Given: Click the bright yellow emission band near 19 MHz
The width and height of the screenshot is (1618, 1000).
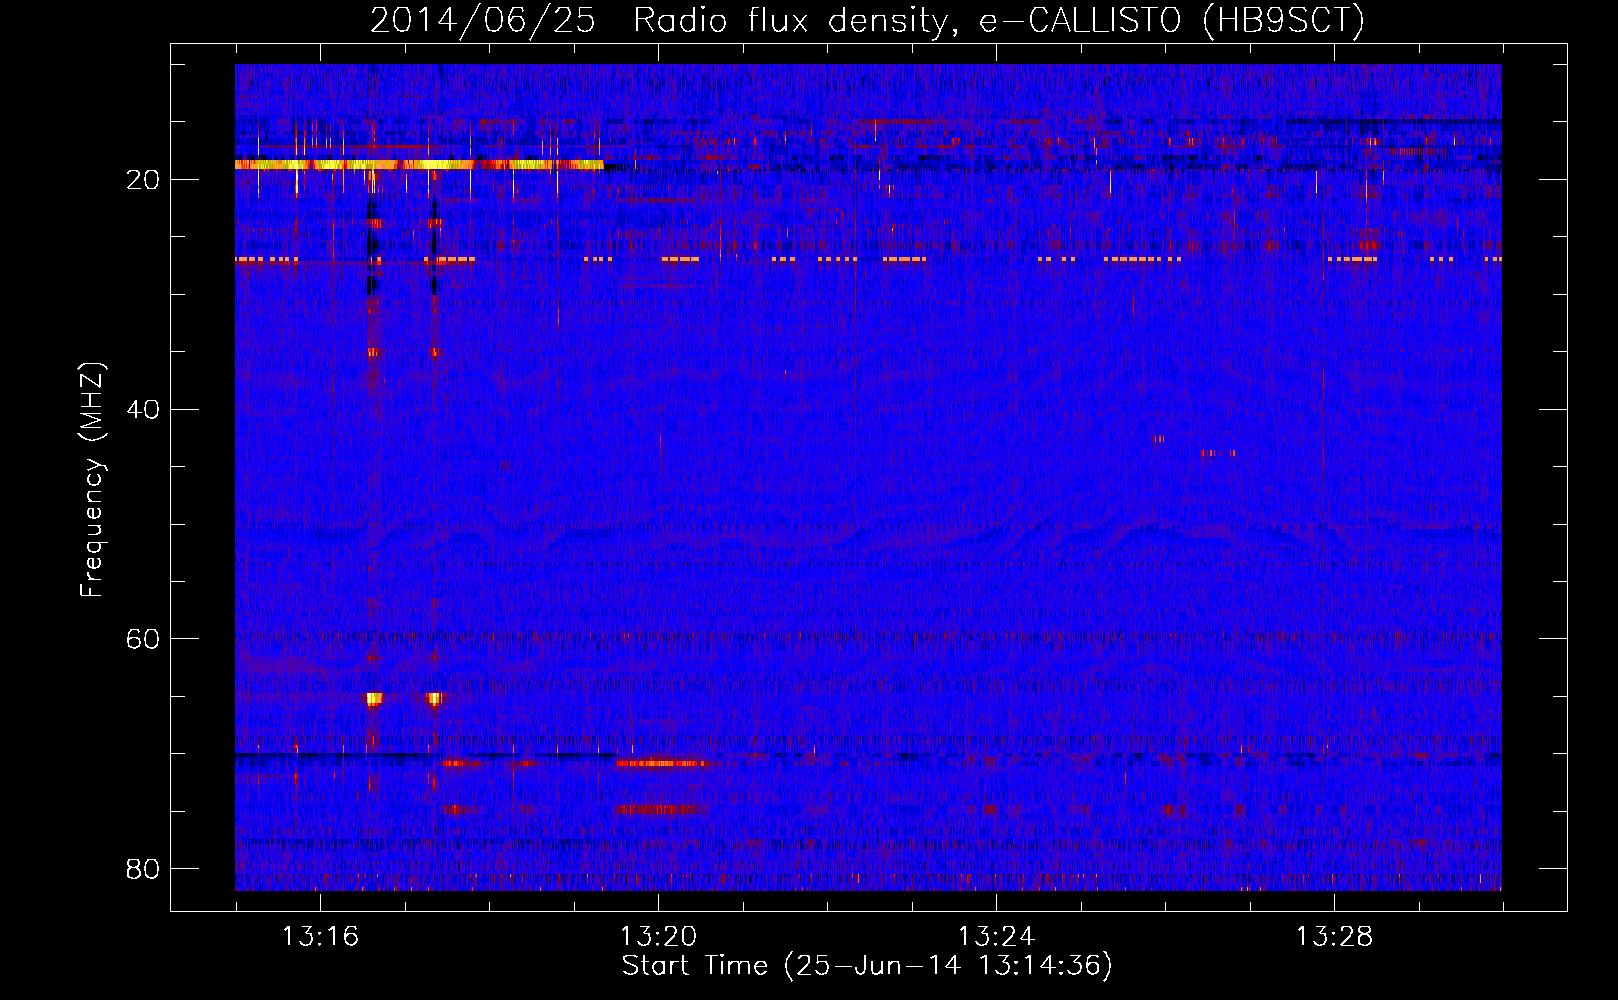Looking at the screenshot, I should click(419, 164).
